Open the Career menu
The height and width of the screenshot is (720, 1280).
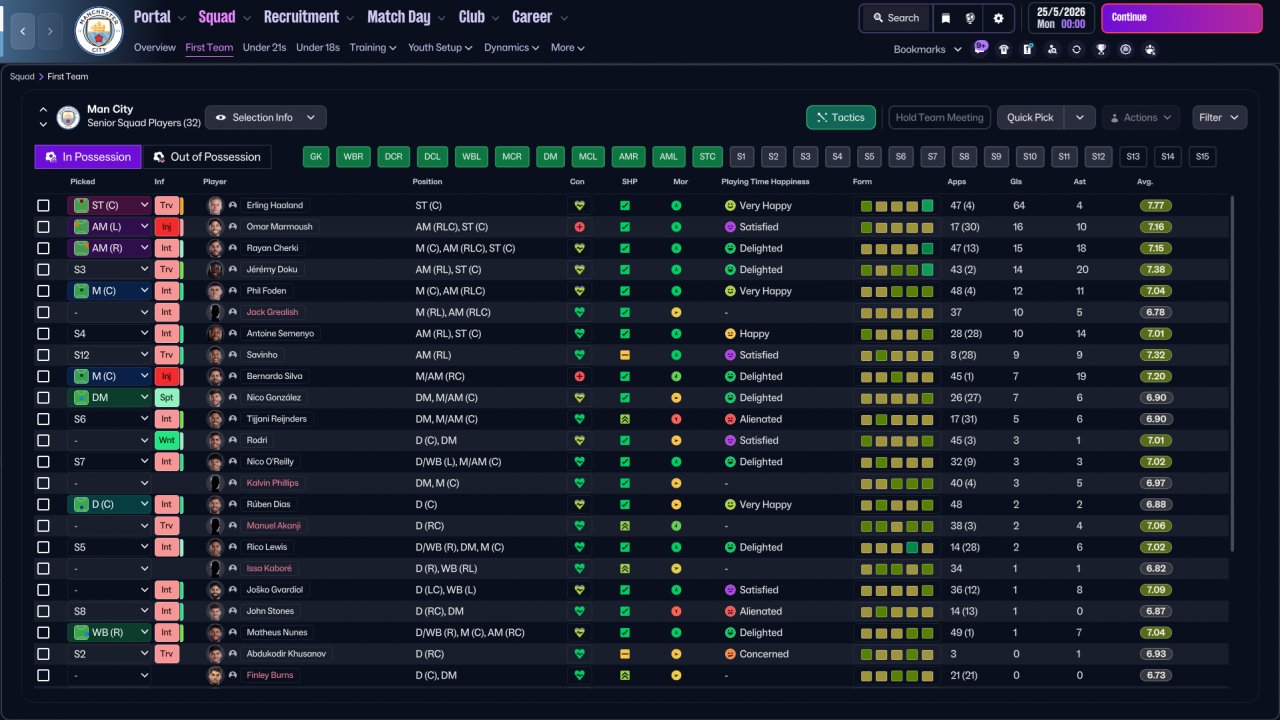pos(540,17)
